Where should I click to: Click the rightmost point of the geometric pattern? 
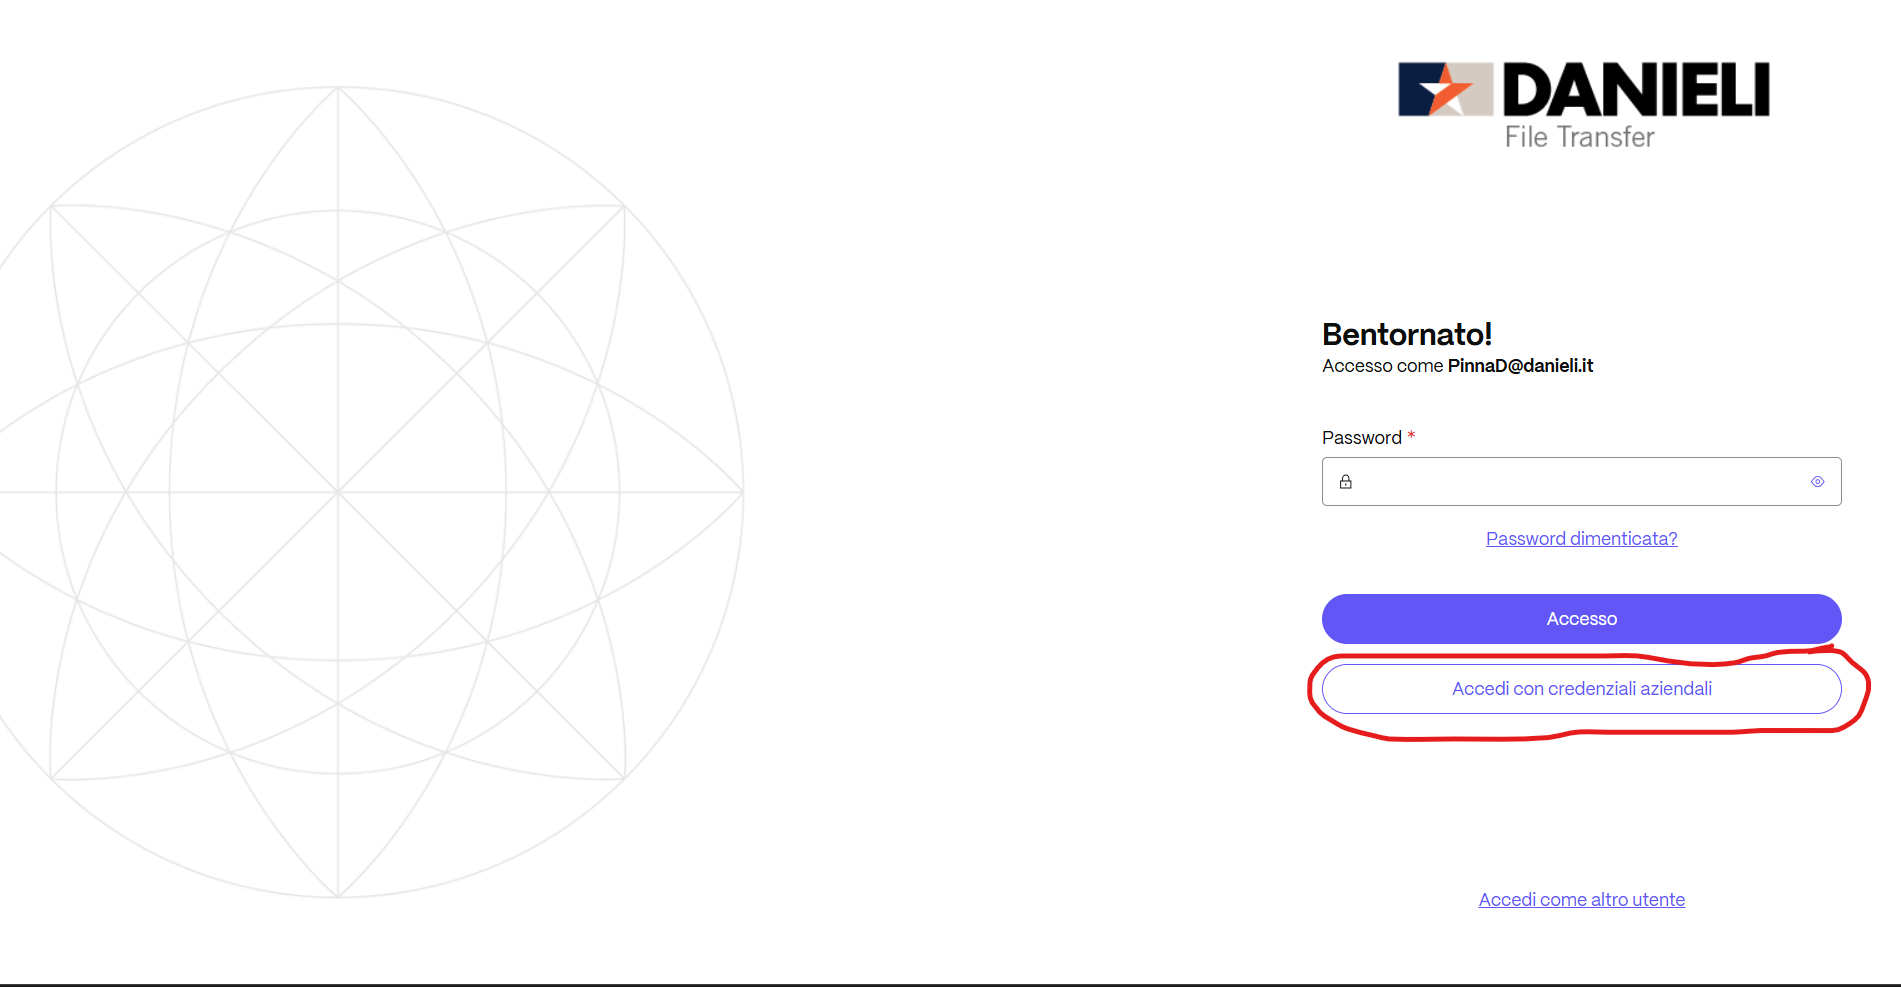pos(742,492)
